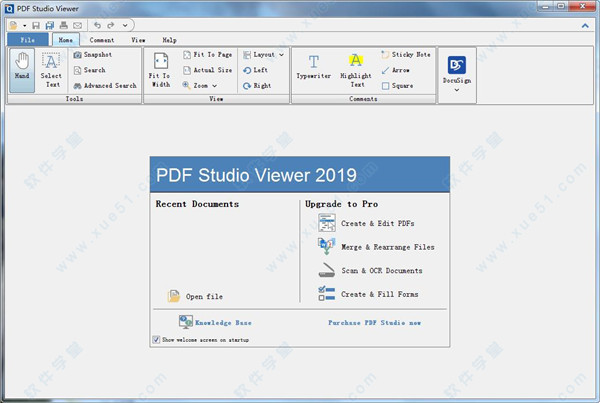
Task: Select the Square annotation tool
Action: click(397, 86)
